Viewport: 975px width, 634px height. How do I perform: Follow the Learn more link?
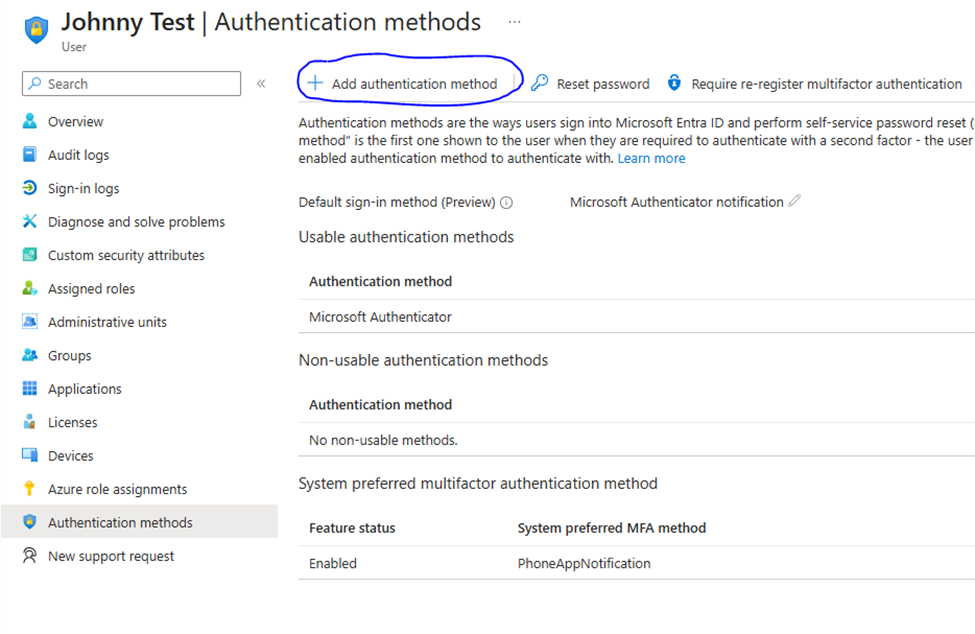651,158
